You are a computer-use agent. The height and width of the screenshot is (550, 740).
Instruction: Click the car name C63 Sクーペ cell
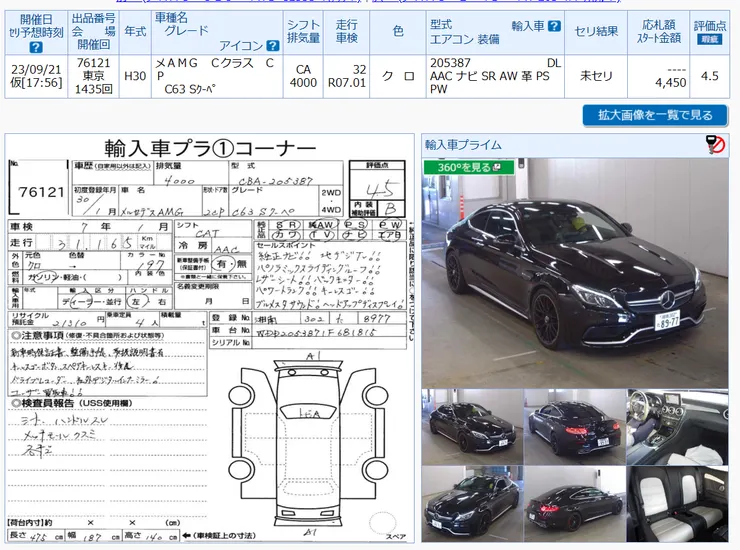pos(217,76)
